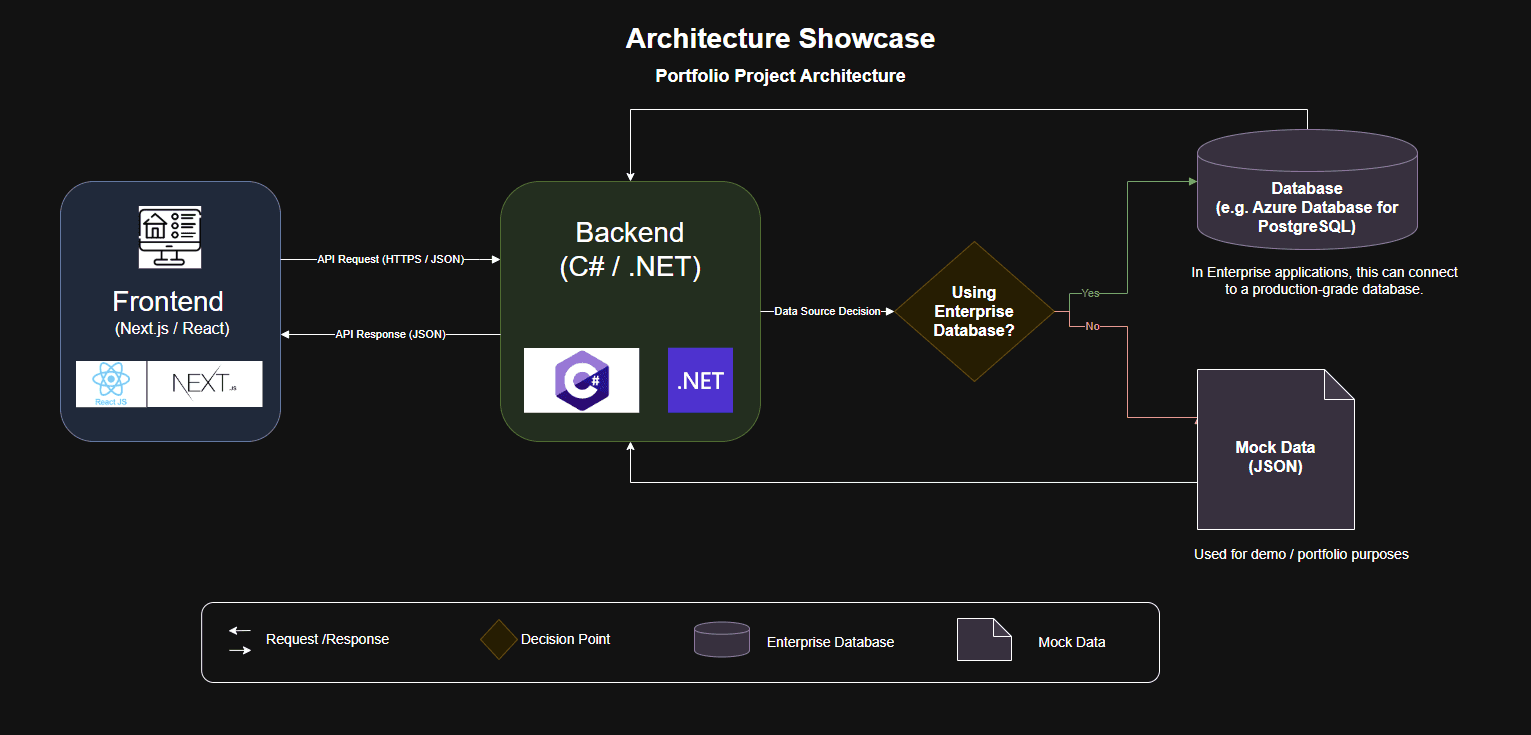Viewport: 1531px width, 735px height.
Task: Click the Frontend heading text
Action: (x=168, y=301)
